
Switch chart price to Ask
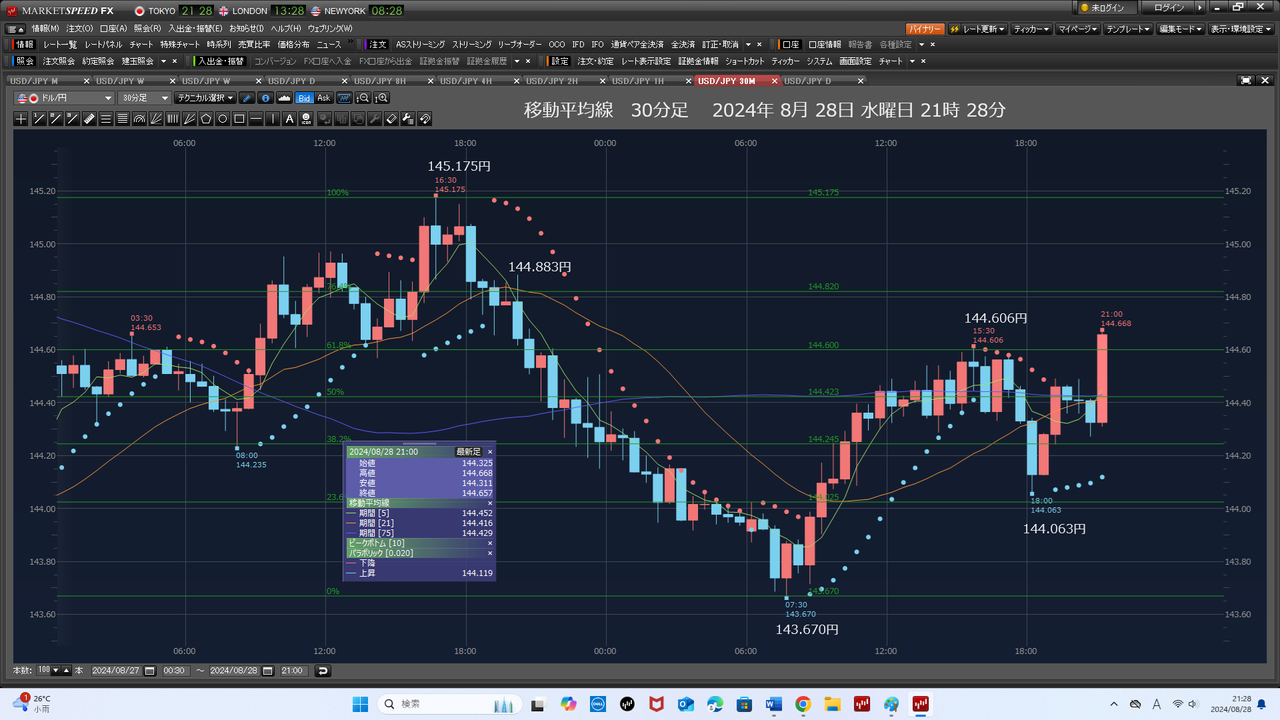[x=324, y=98]
